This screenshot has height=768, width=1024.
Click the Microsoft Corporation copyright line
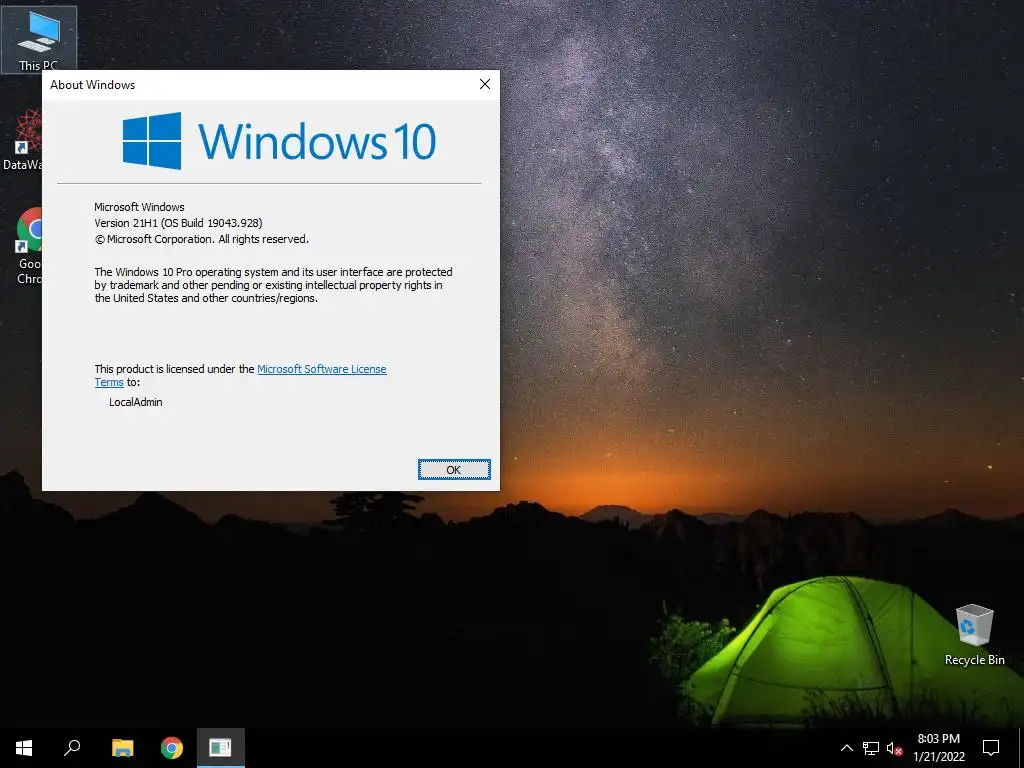202,239
